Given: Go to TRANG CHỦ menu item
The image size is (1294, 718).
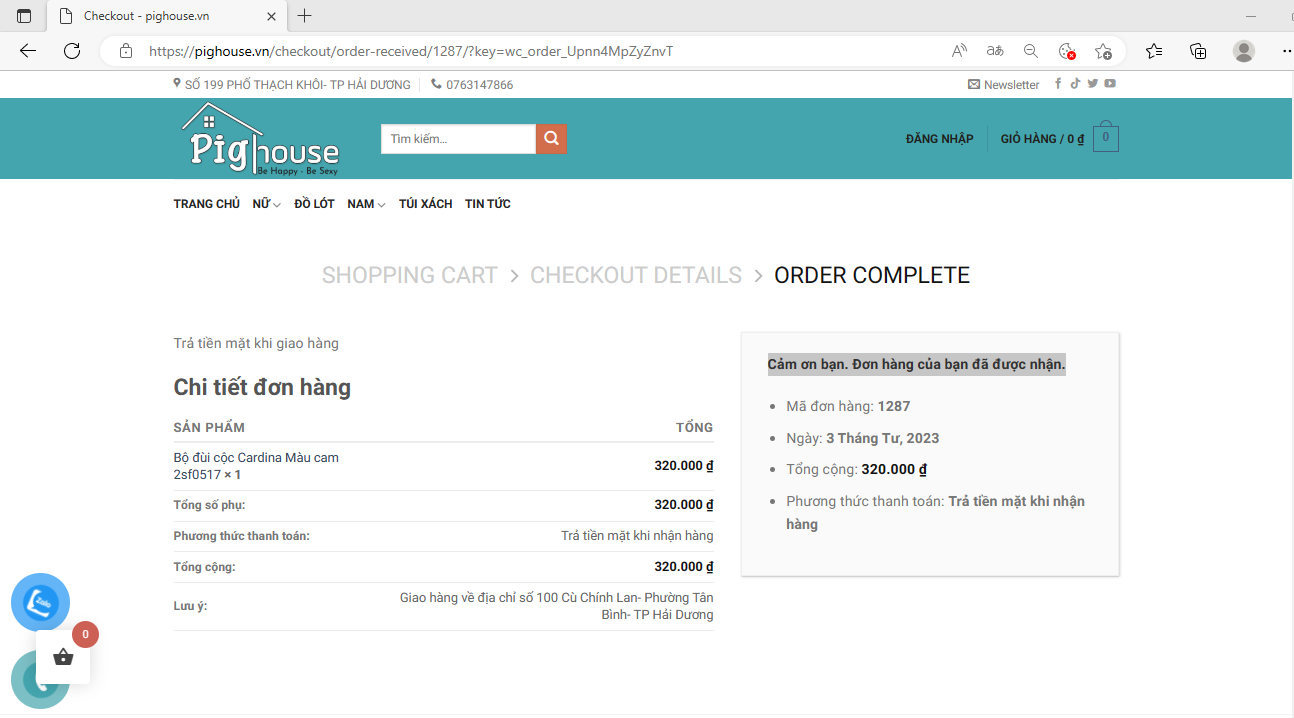Looking at the screenshot, I should point(206,204).
